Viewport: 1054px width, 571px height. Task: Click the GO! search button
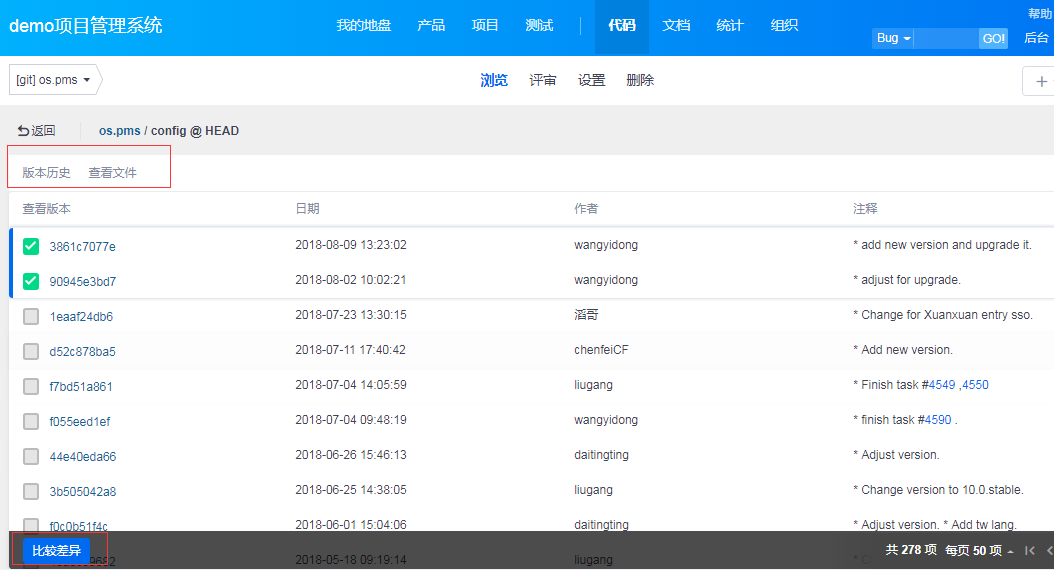[994, 38]
